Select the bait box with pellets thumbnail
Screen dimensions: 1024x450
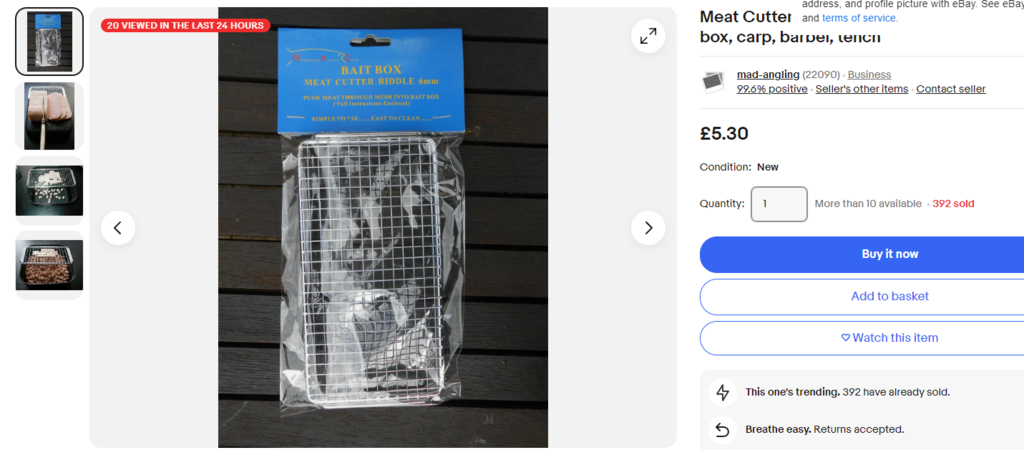point(50,265)
